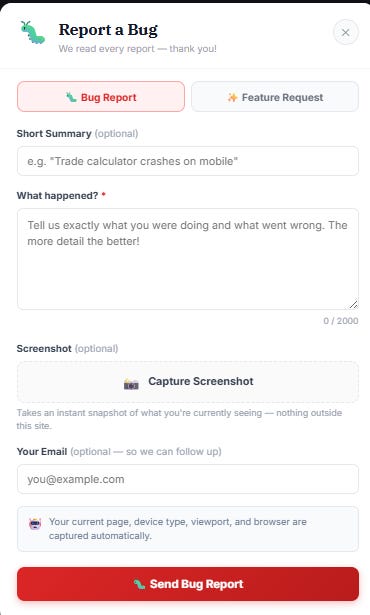Click the camera icon beside Capture Screenshot
The image size is (370, 615).
[131, 384]
